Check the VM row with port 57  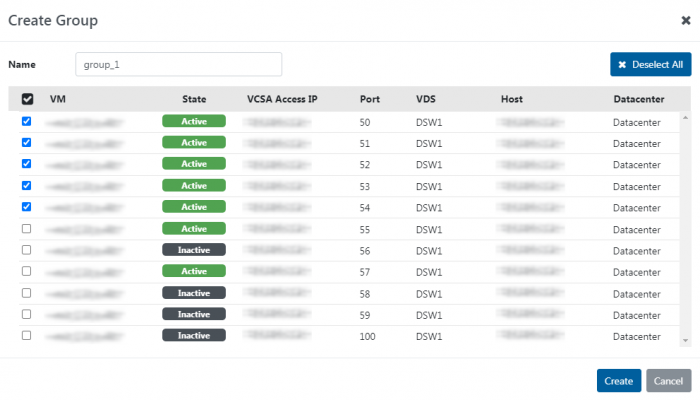tap(27, 272)
